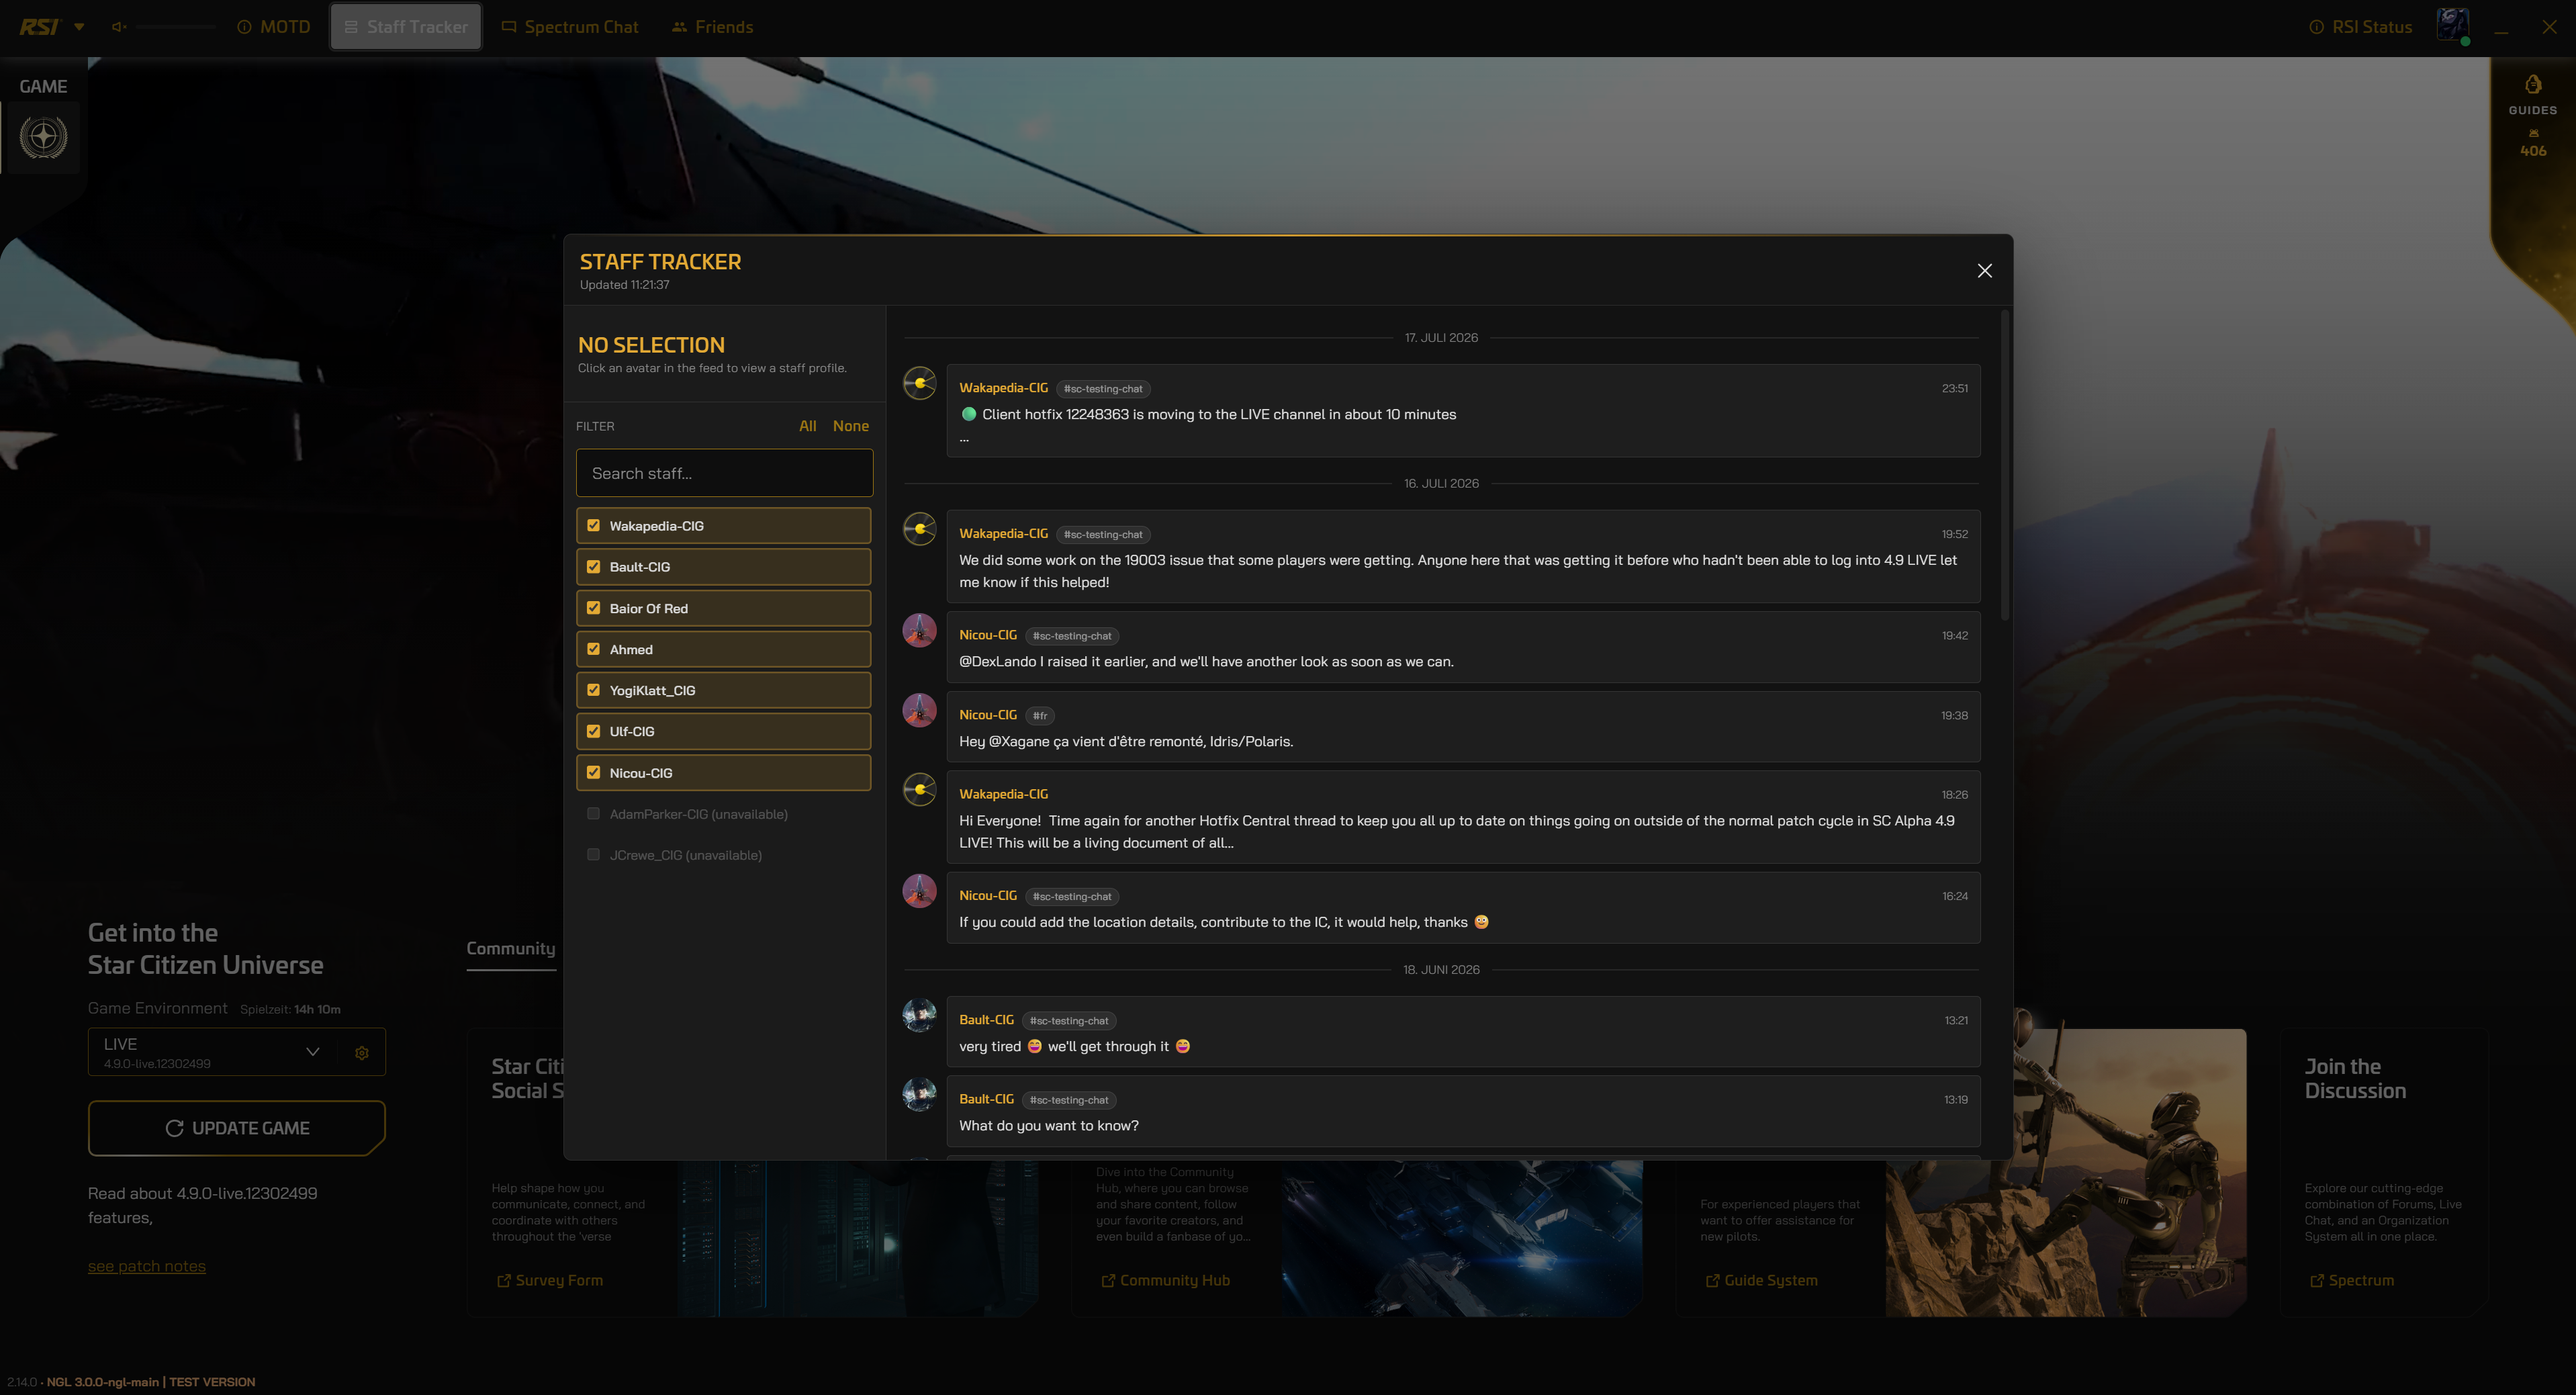Screen dimensions: 2576x1395
Task: Open the Guide System link
Action: pos(1762,1280)
